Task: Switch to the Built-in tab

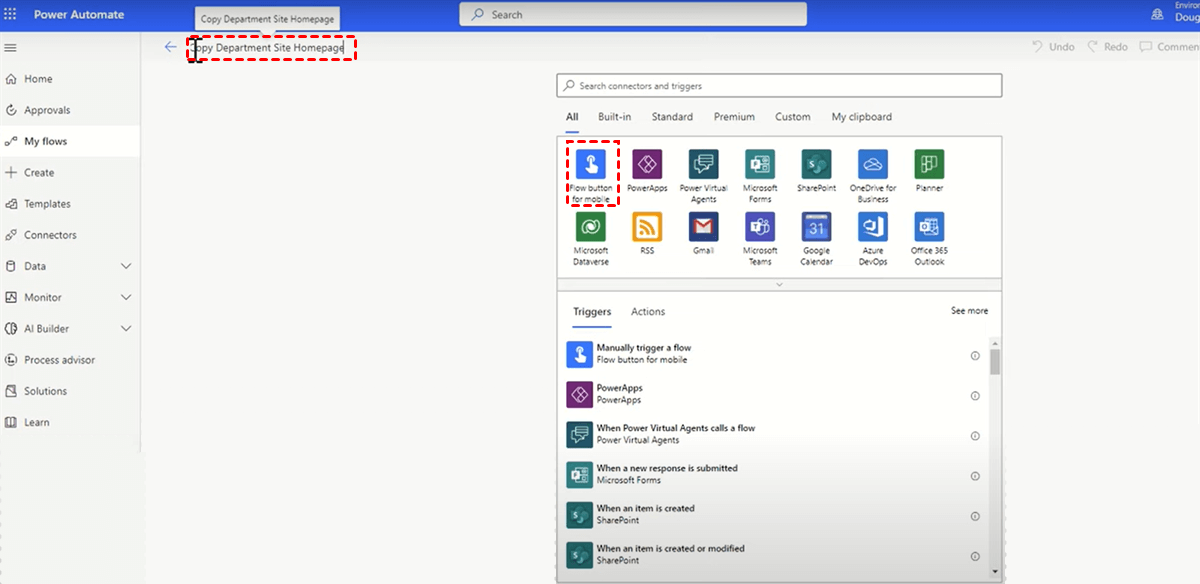Action: click(x=614, y=117)
